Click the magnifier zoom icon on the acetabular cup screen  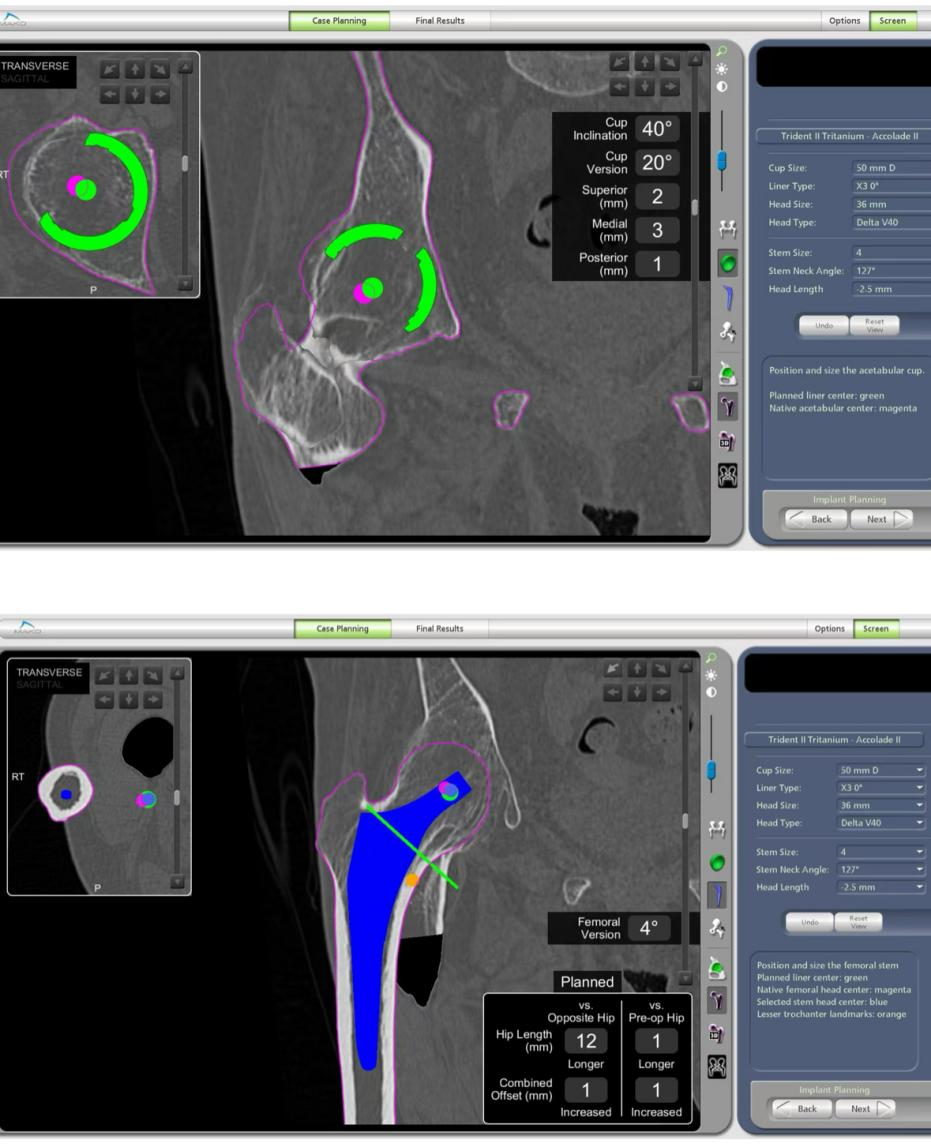pos(722,52)
